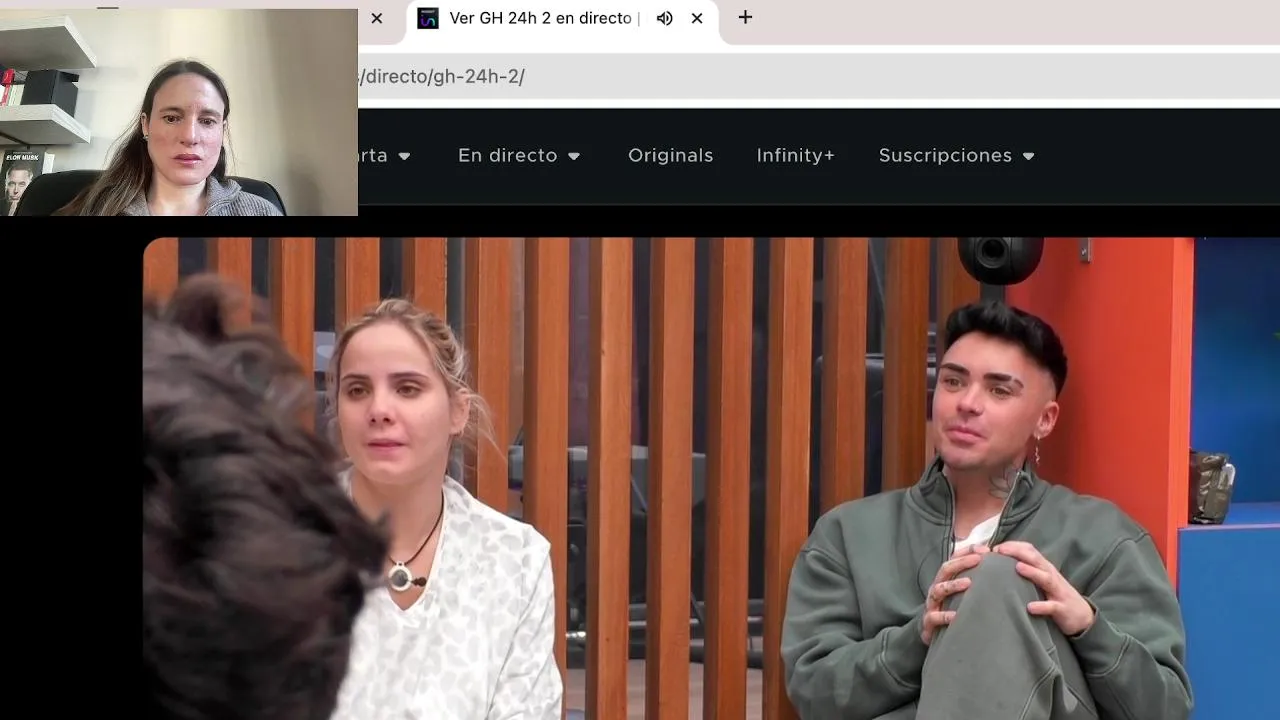1280x720 pixels.
Task: Go to Infinity+ page
Action: tap(796, 155)
